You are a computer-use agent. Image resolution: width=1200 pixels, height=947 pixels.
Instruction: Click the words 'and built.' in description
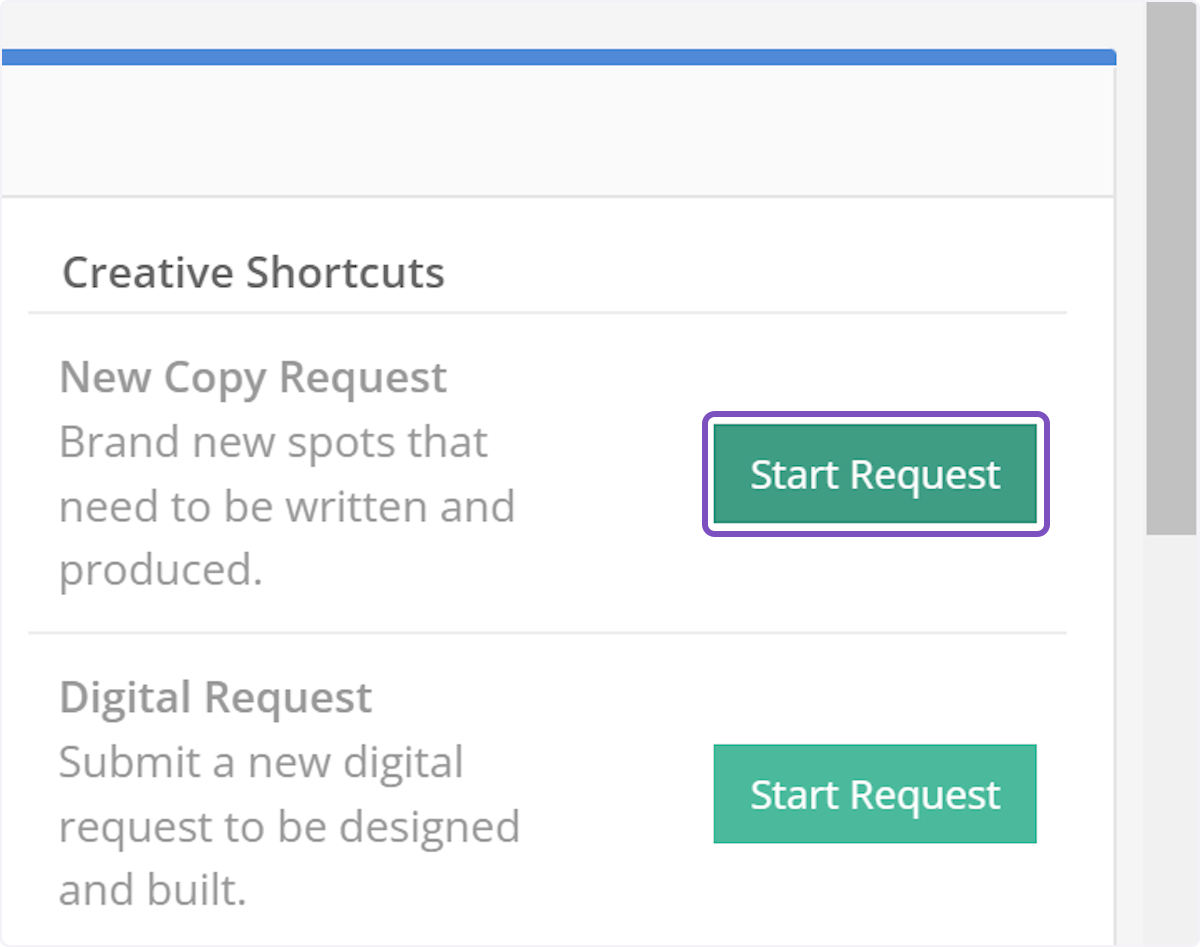tap(152, 890)
